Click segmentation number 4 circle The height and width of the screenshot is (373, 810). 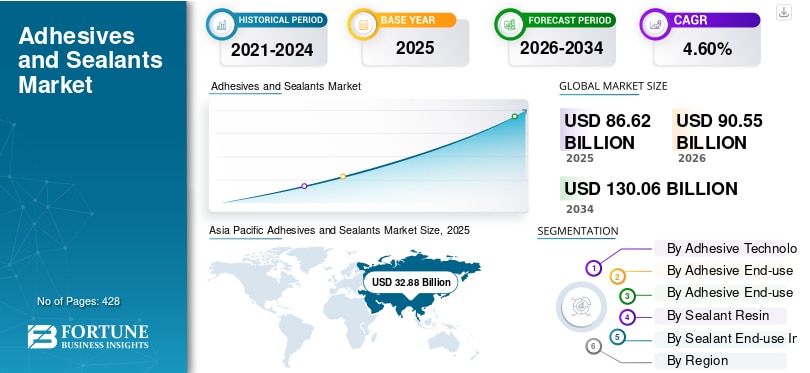pyautogui.click(x=627, y=317)
